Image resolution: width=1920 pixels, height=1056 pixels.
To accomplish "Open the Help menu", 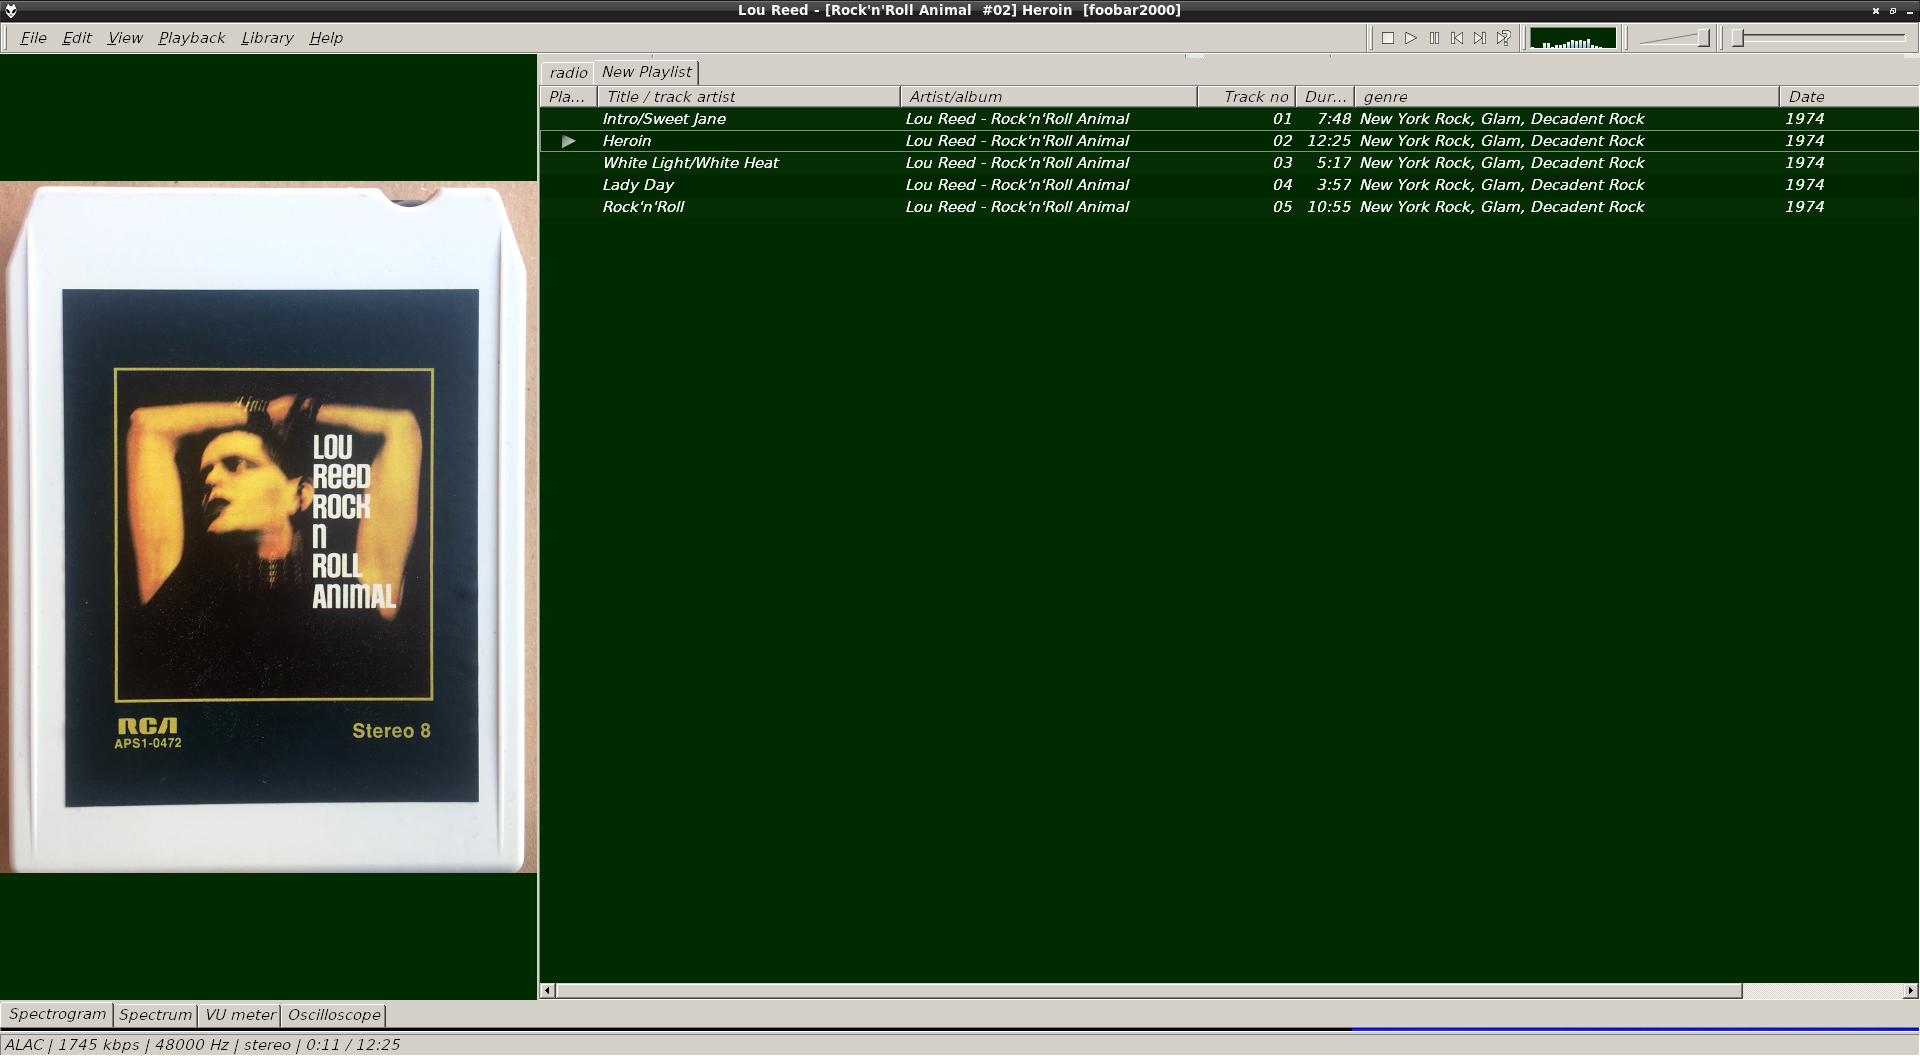I will (x=326, y=38).
